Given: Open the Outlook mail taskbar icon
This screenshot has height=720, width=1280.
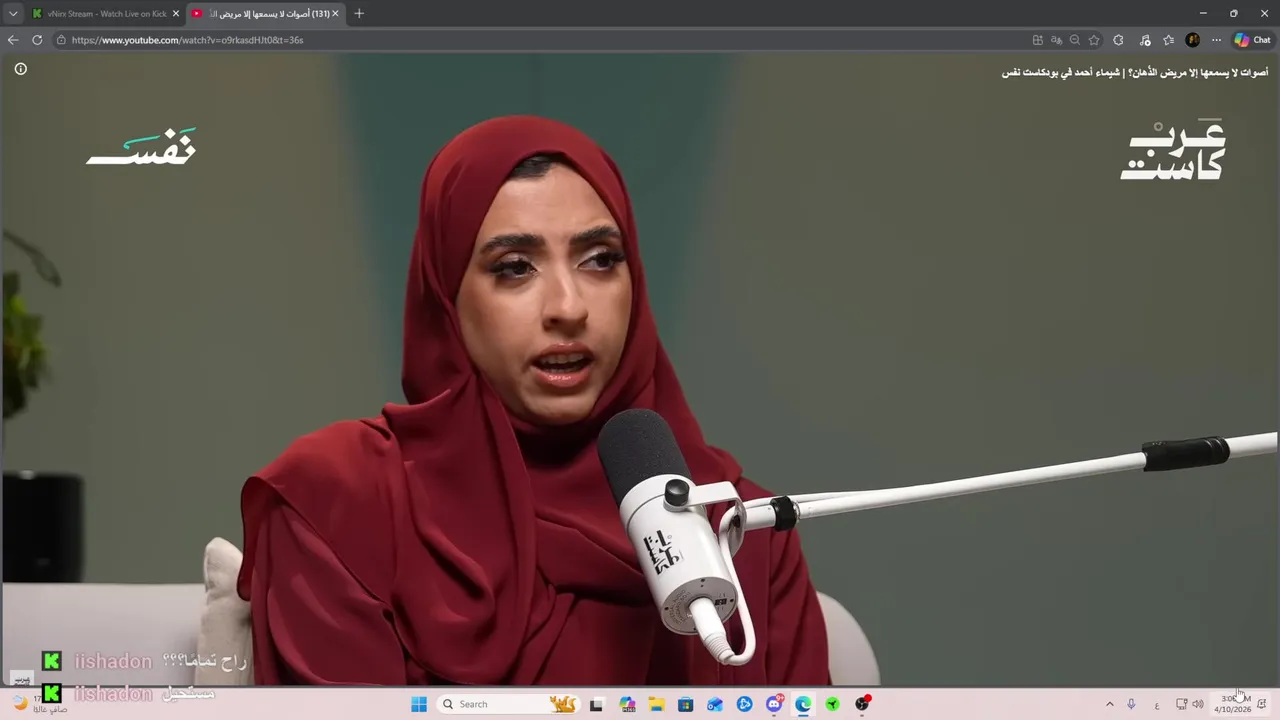Looking at the screenshot, I should pyautogui.click(x=715, y=704).
